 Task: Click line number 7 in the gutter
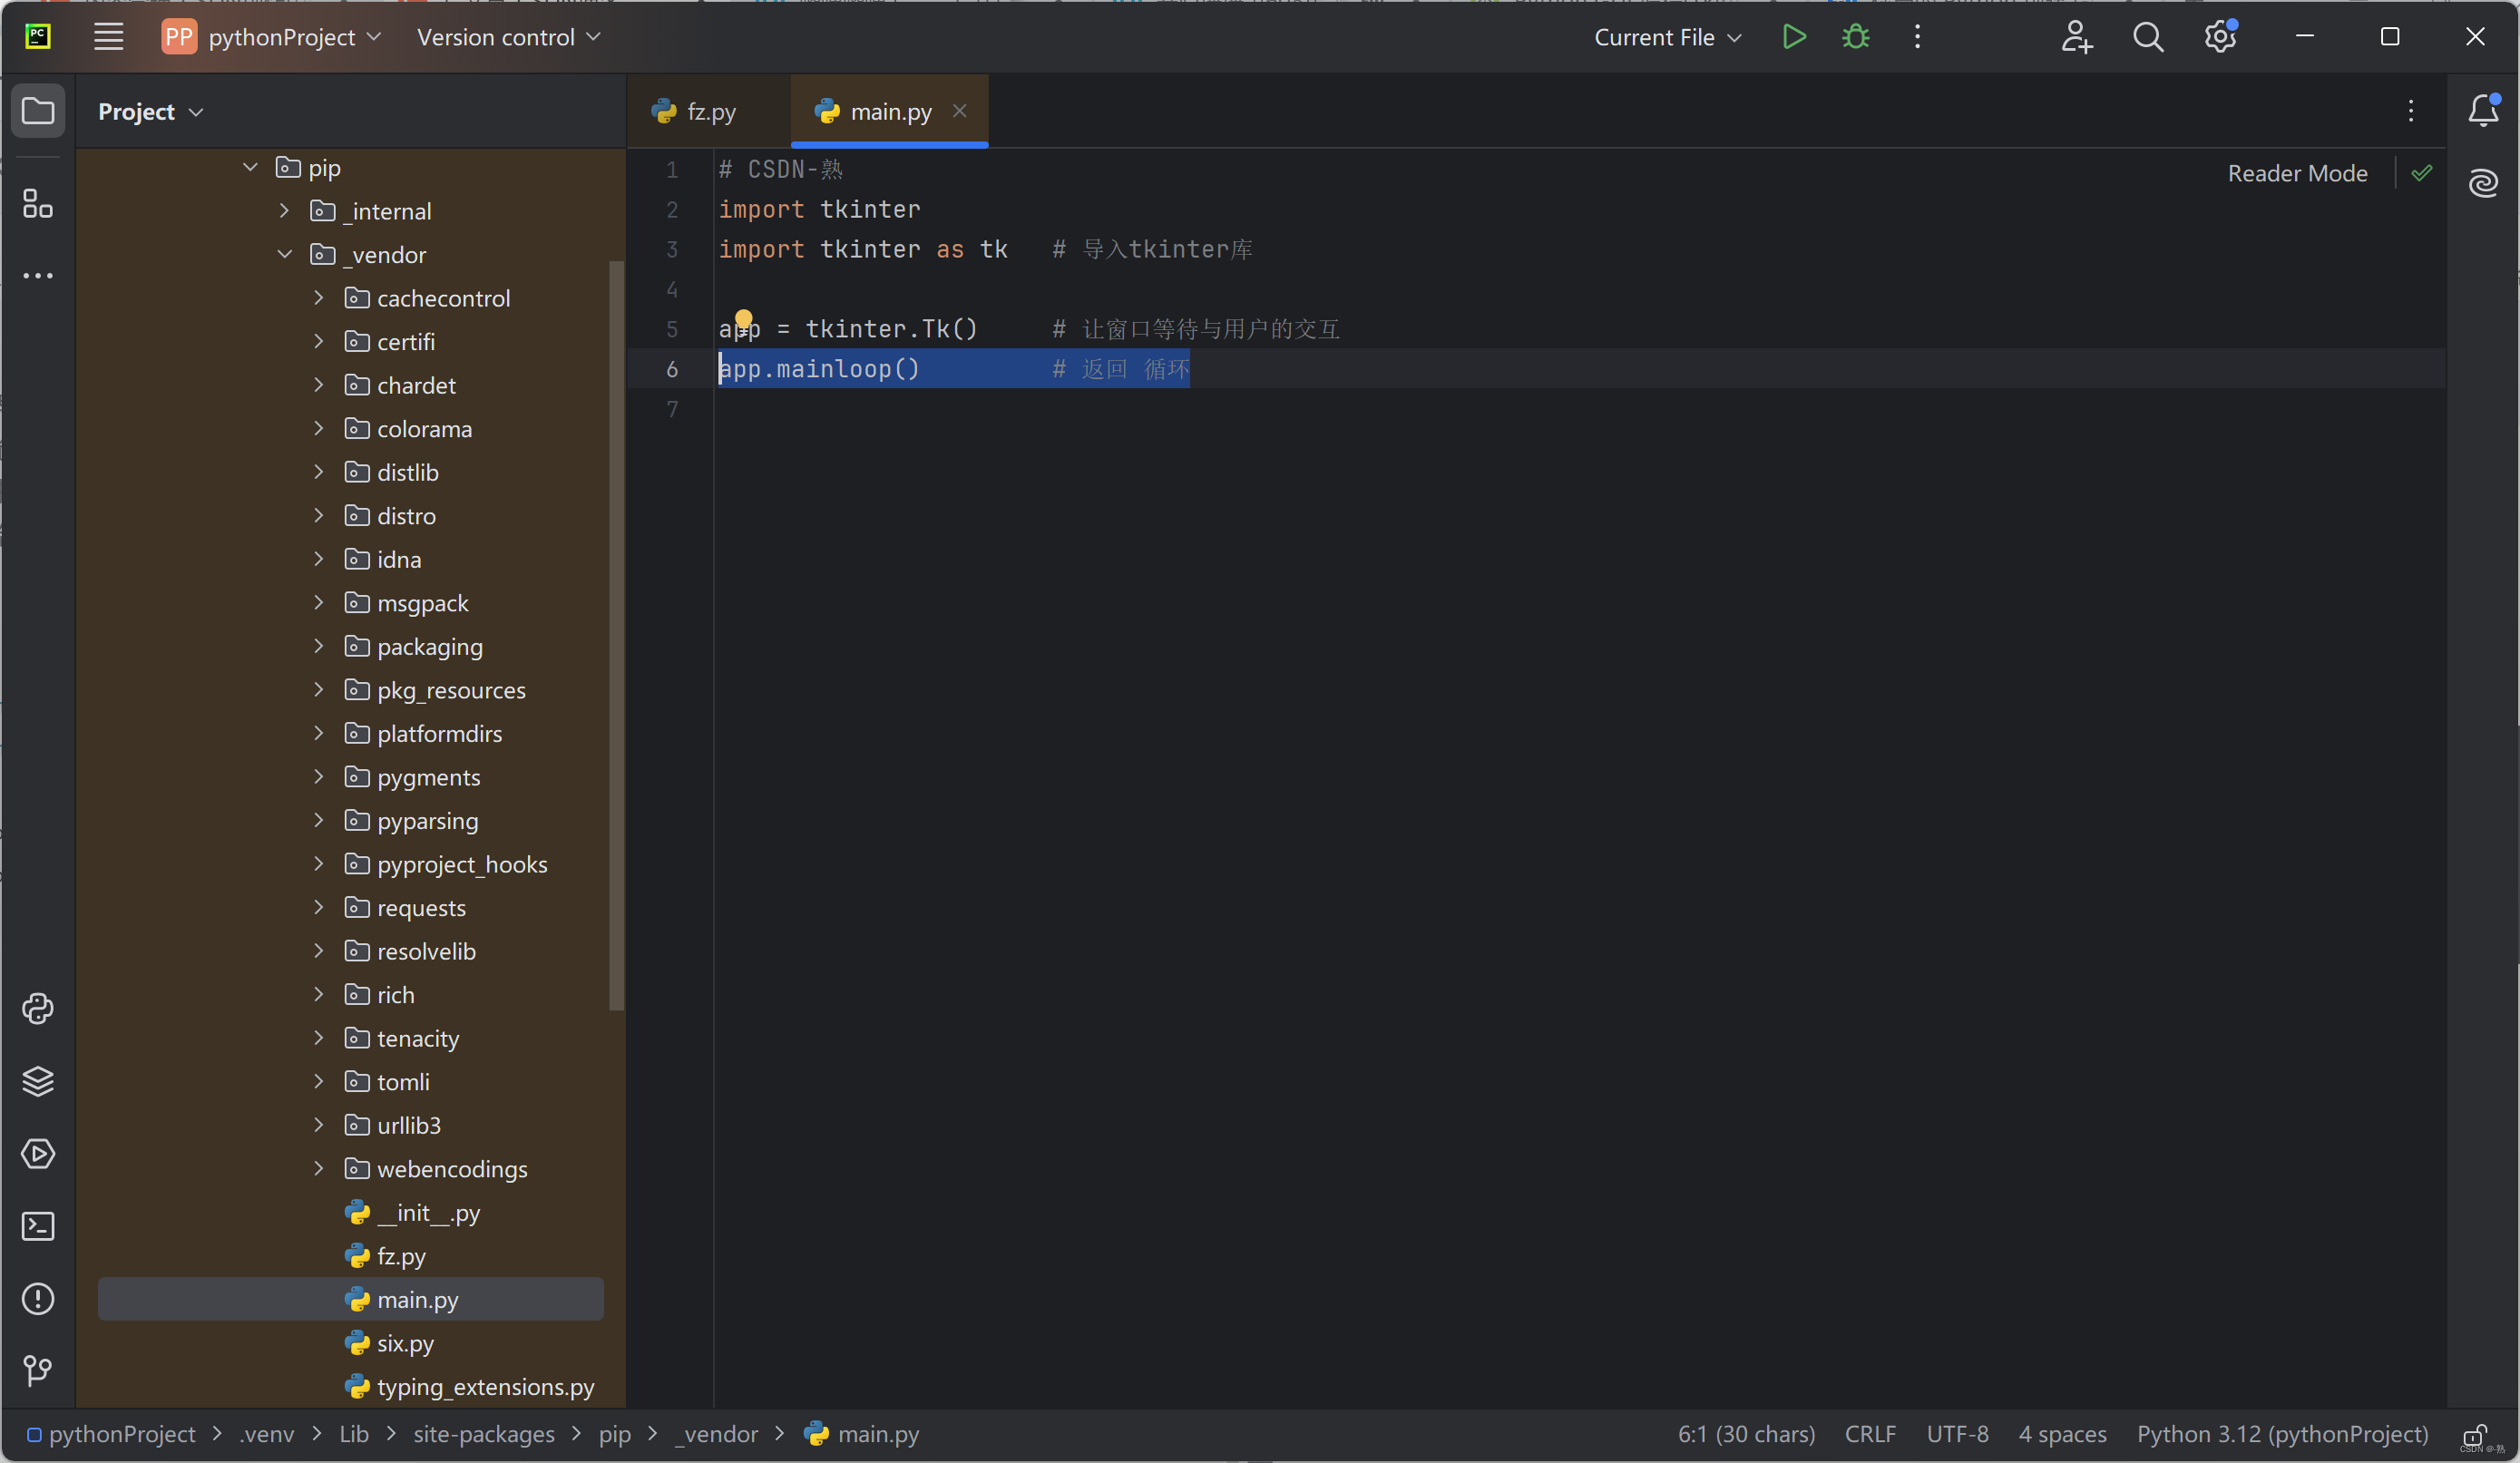(x=672, y=409)
